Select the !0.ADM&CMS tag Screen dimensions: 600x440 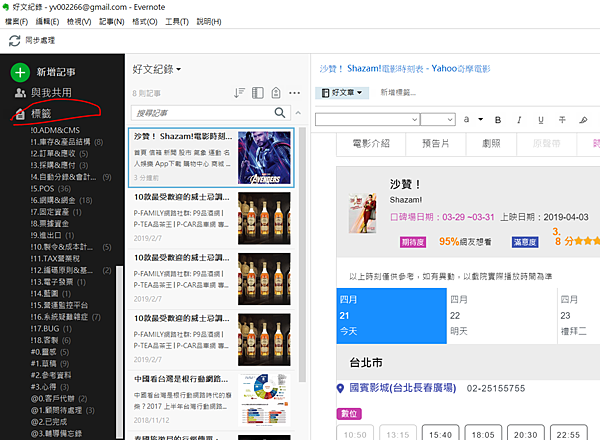55,130
